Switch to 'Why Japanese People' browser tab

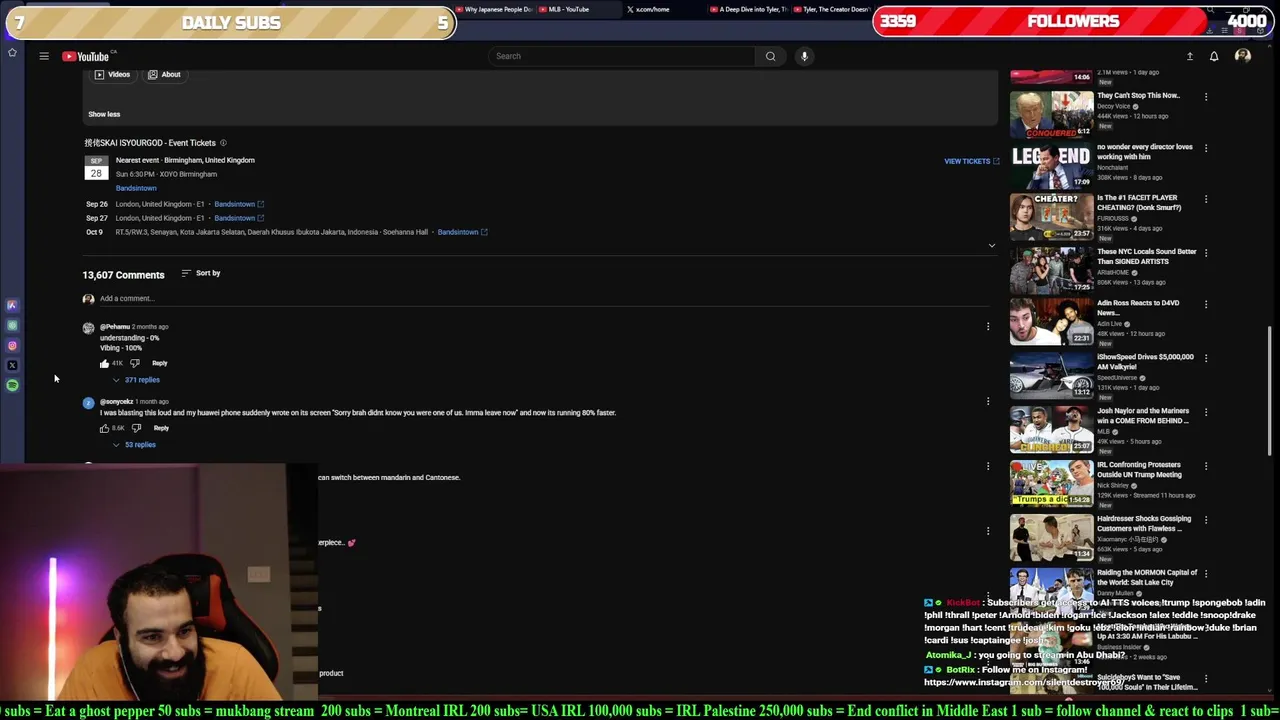coord(493,9)
